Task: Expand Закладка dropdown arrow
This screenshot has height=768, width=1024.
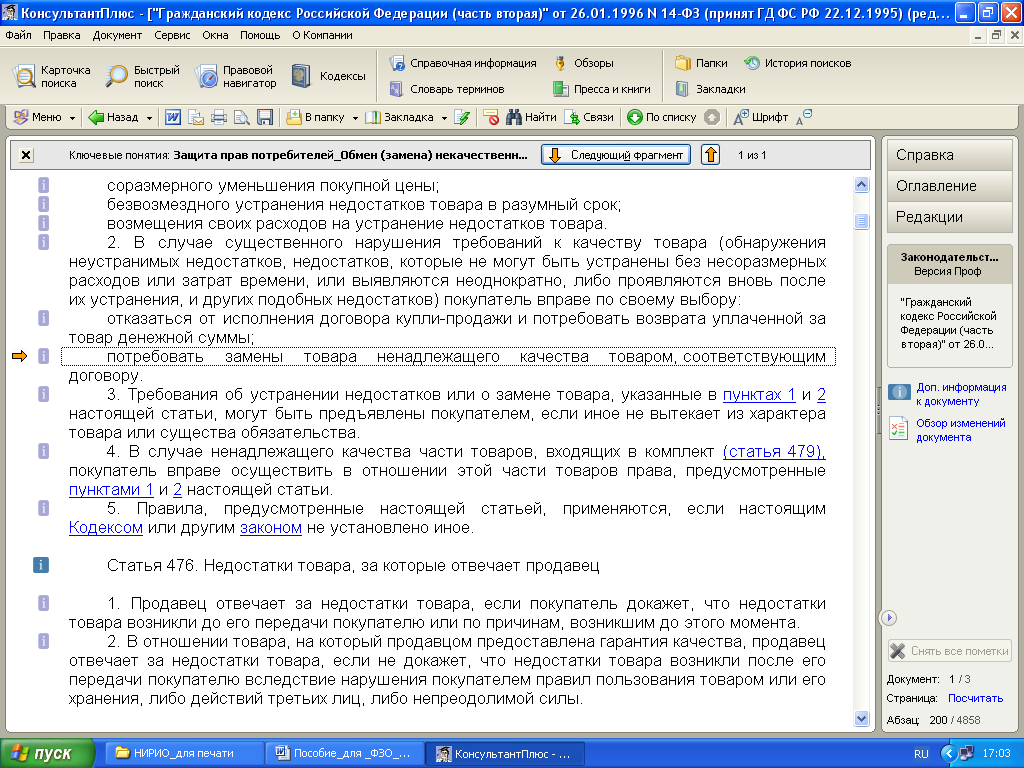Action: click(444, 118)
